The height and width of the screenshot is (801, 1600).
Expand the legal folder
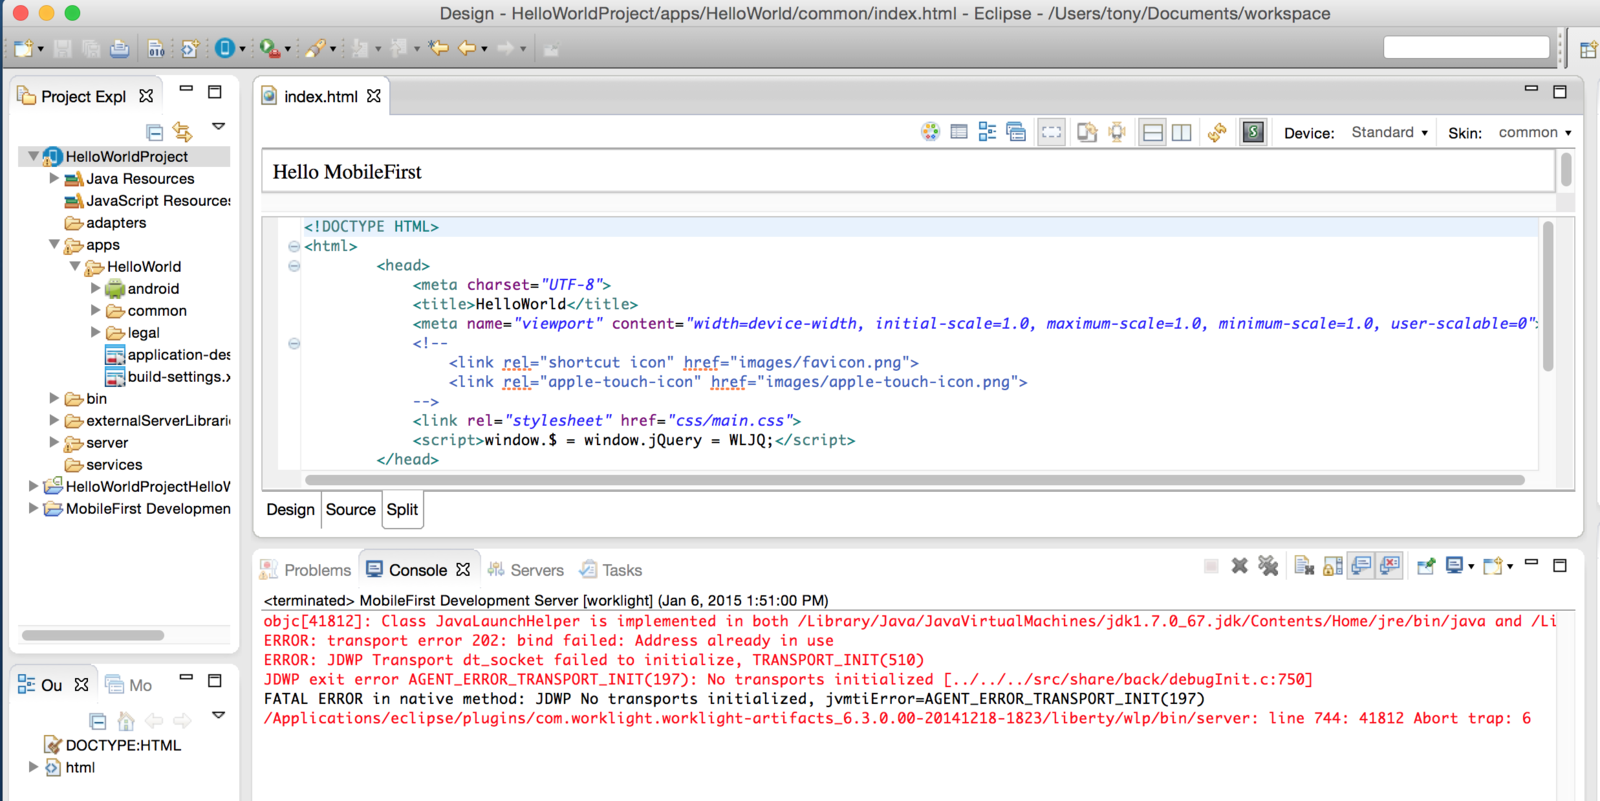click(x=96, y=332)
